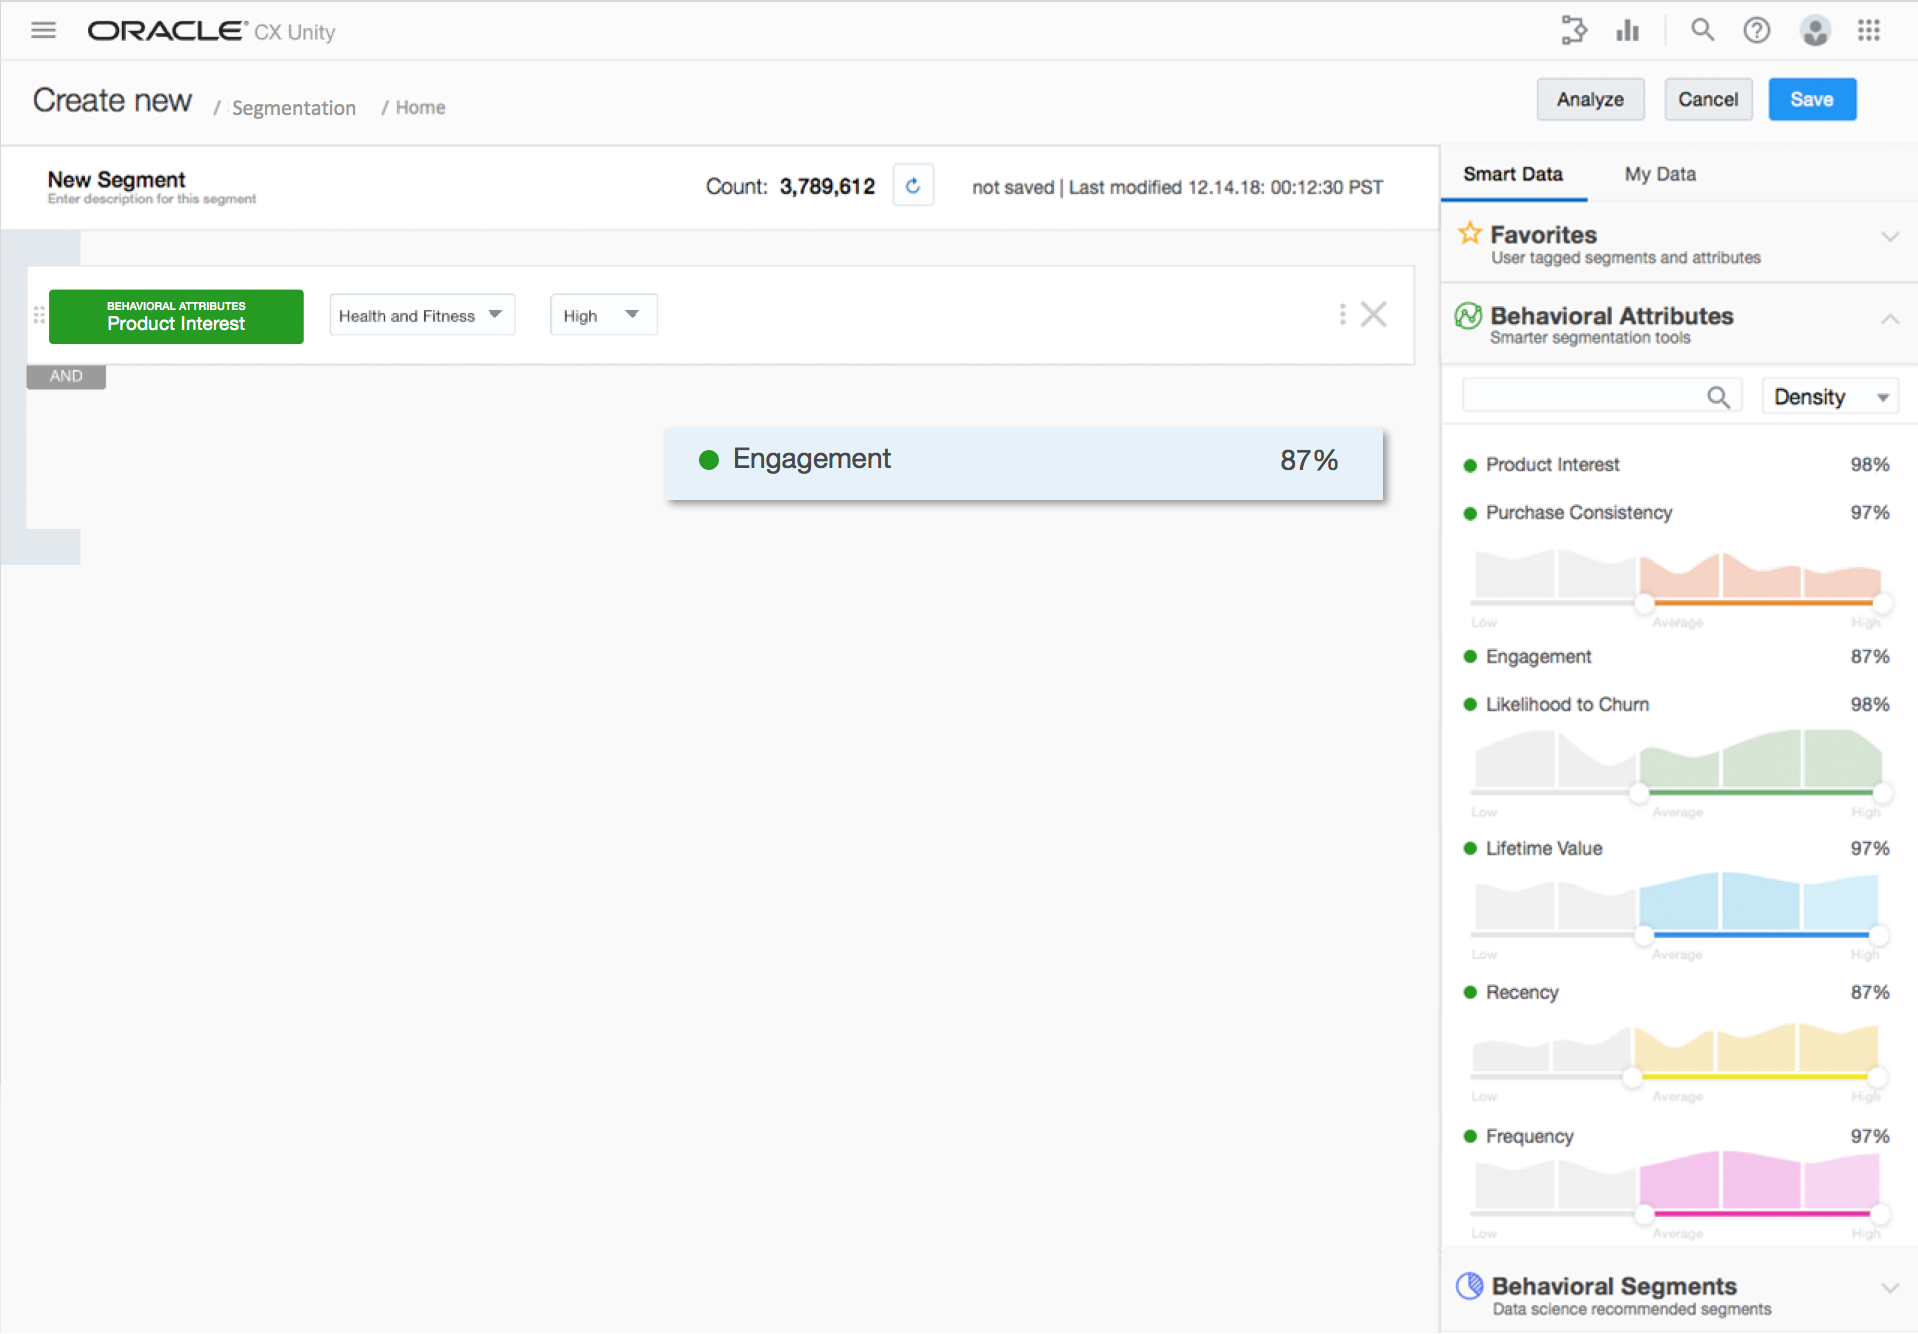Save the new segment
Image resolution: width=1918 pixels, height=1334 pixels.
click(x=1812, y=99)
